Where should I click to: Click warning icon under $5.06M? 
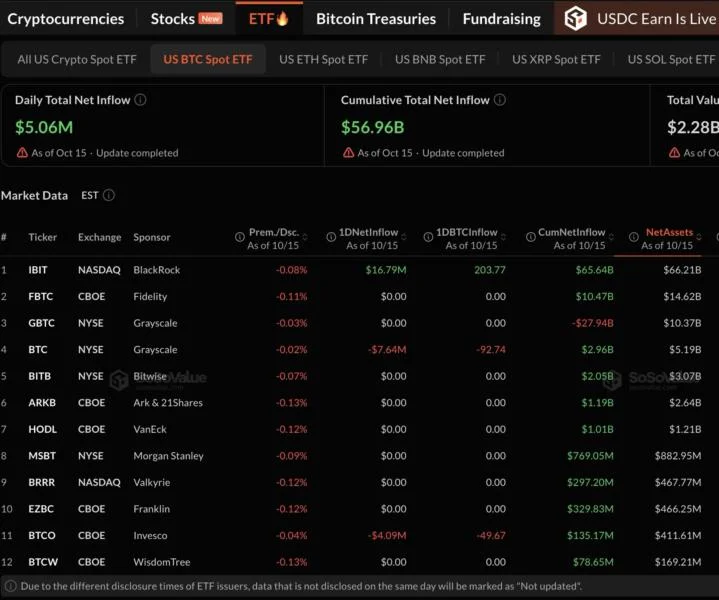click(22, 152)
